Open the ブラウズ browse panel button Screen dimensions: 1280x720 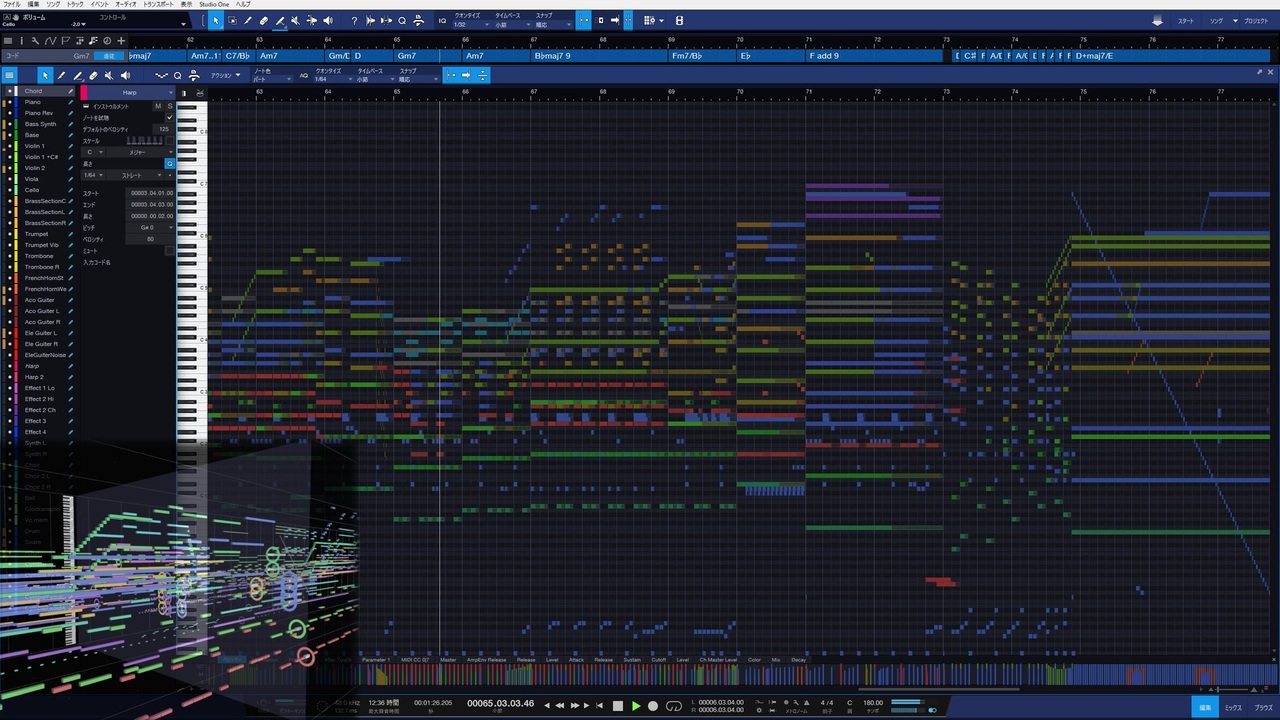tap(1264, 707)
